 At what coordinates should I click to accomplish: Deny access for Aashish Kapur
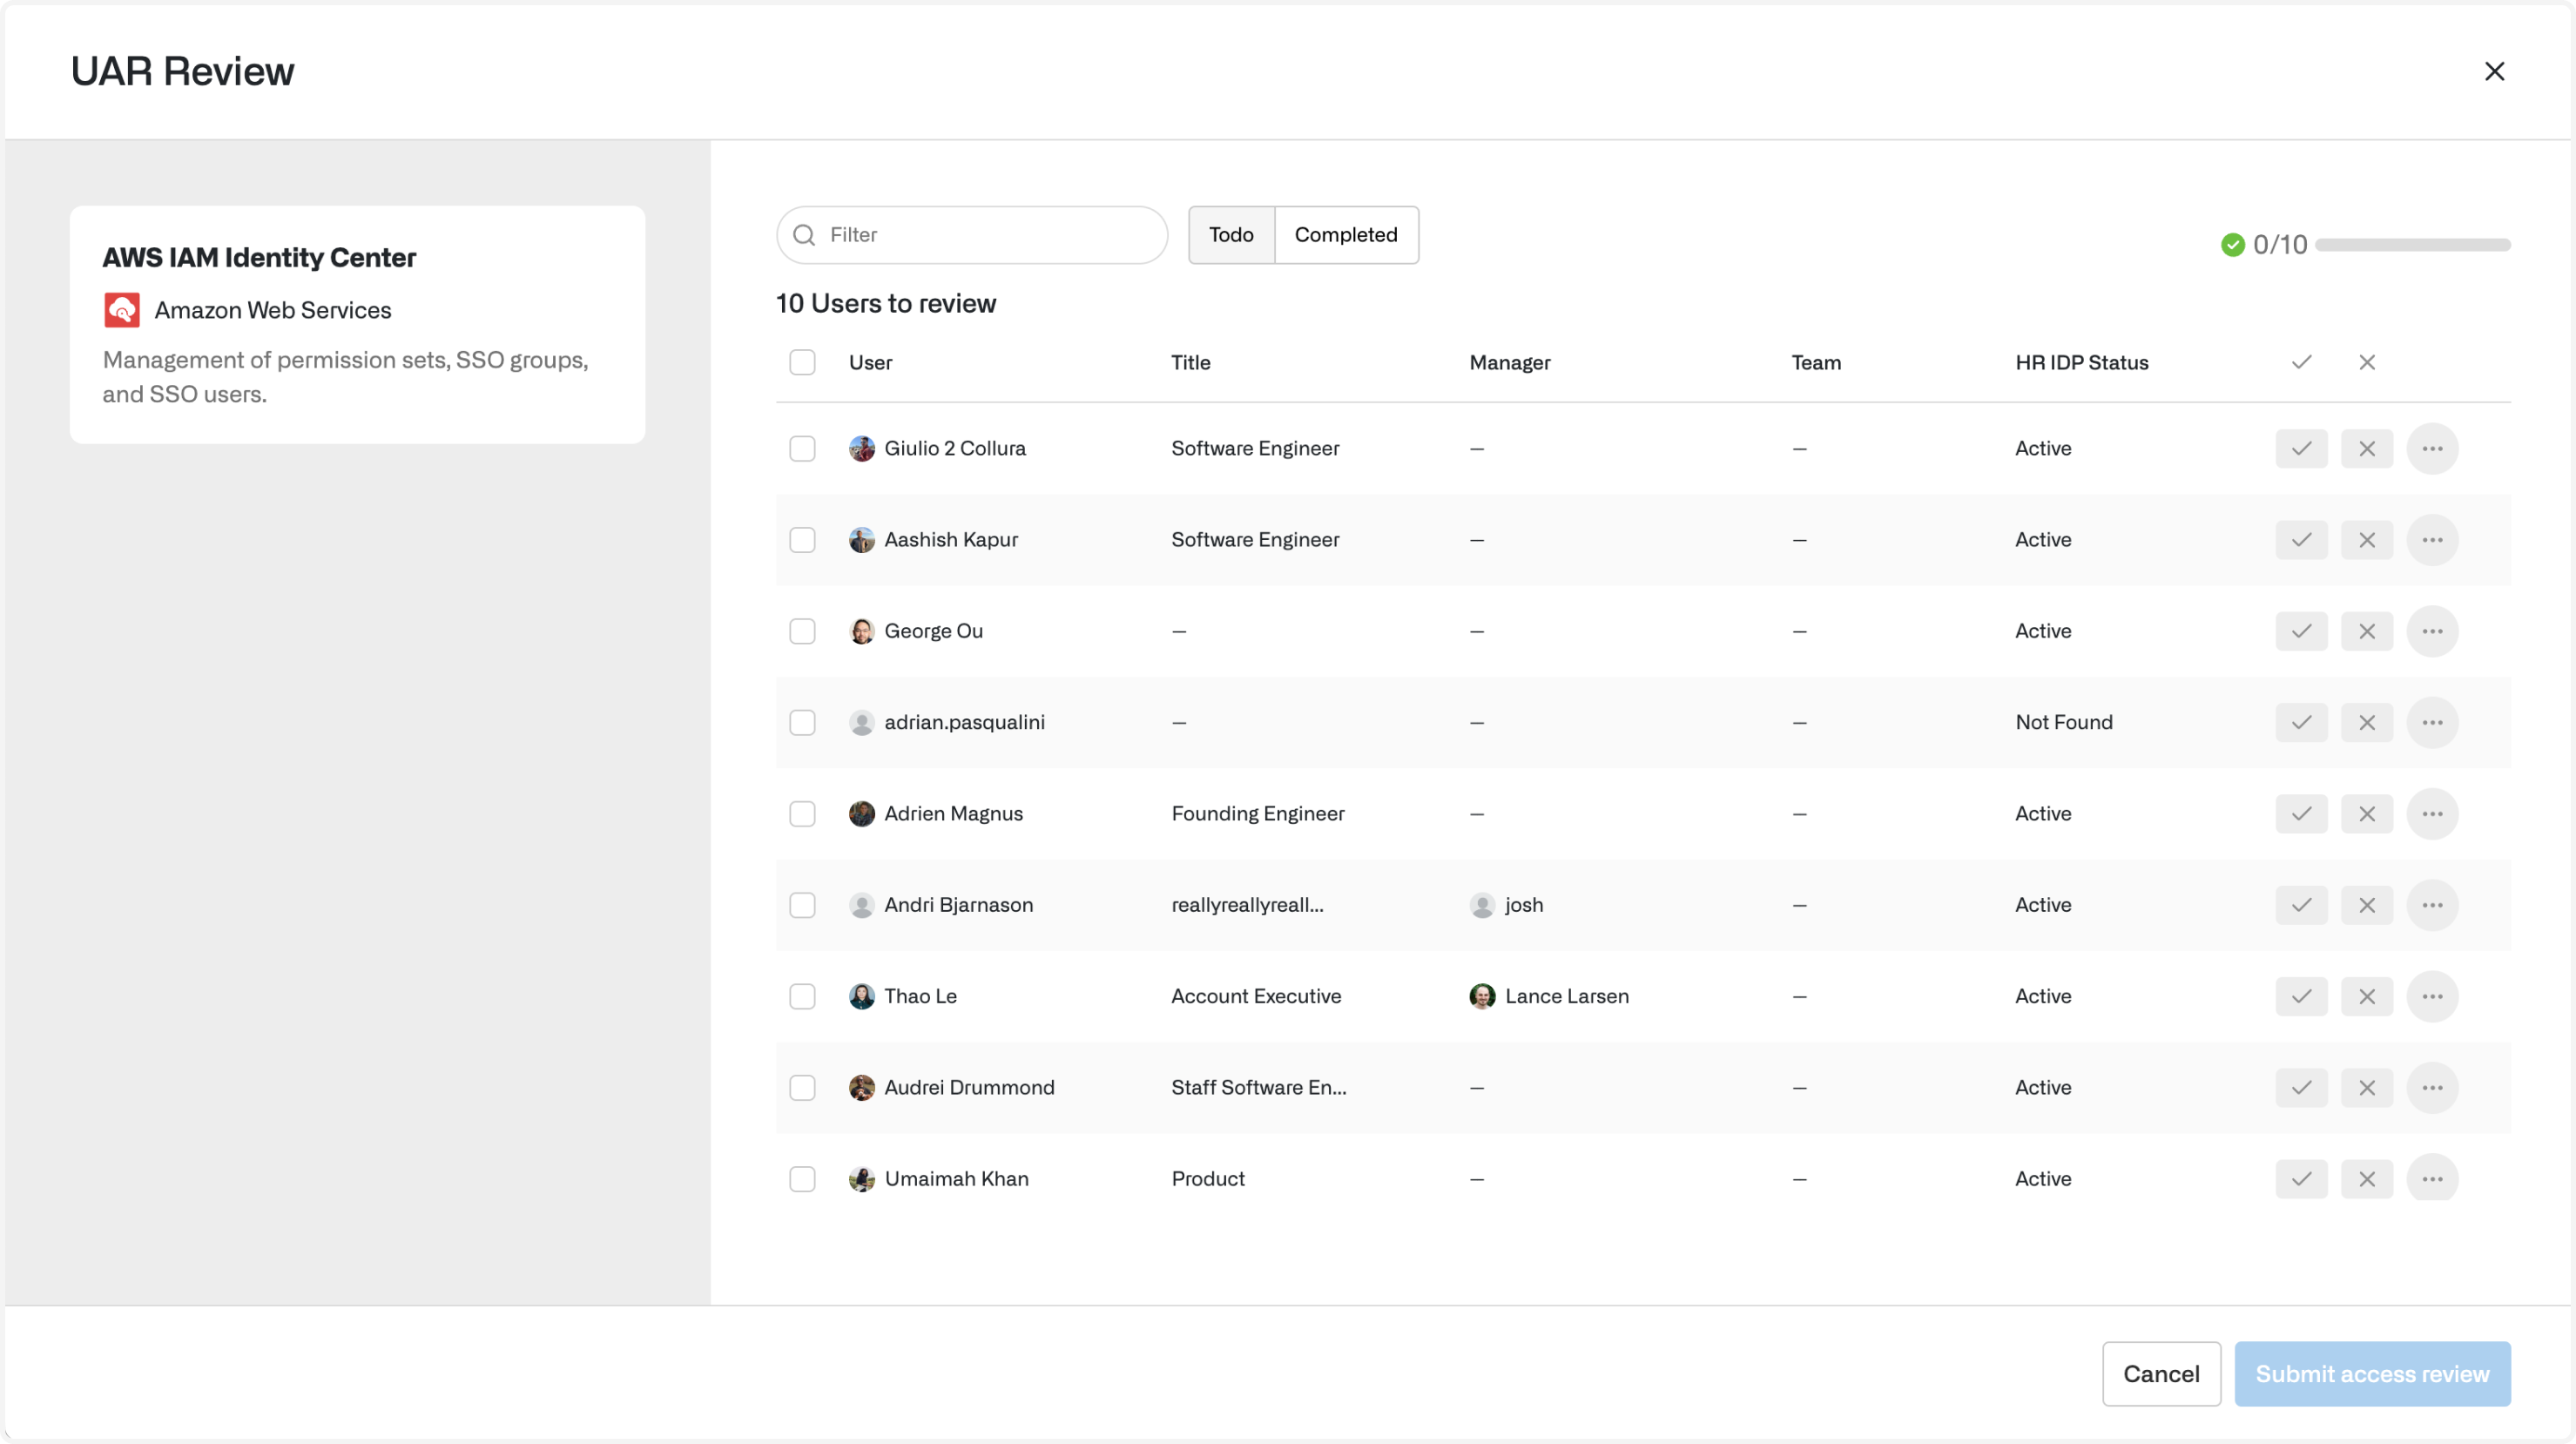coord(2366,540)
